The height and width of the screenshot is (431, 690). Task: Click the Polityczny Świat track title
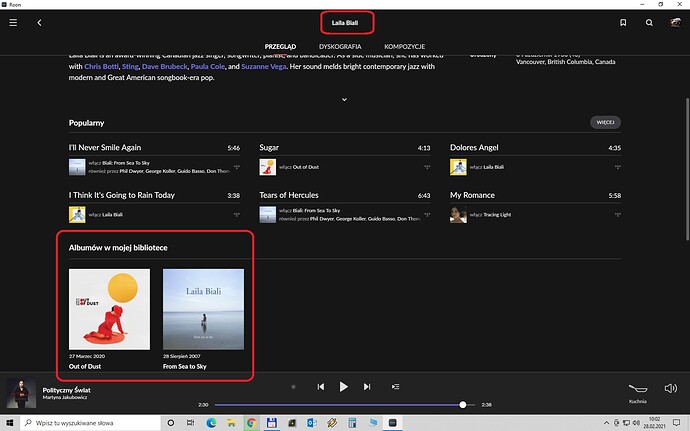pyautogui.click(x=66, y=390)
